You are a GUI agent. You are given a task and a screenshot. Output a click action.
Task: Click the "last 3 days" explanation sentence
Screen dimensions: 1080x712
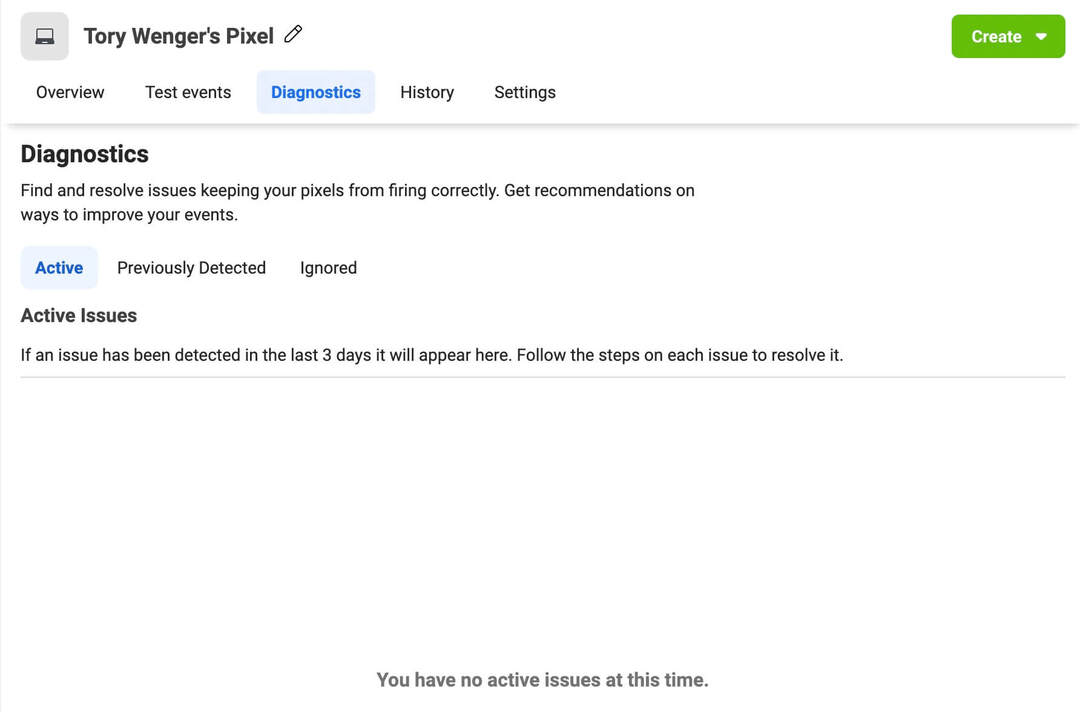coord(432,355)
